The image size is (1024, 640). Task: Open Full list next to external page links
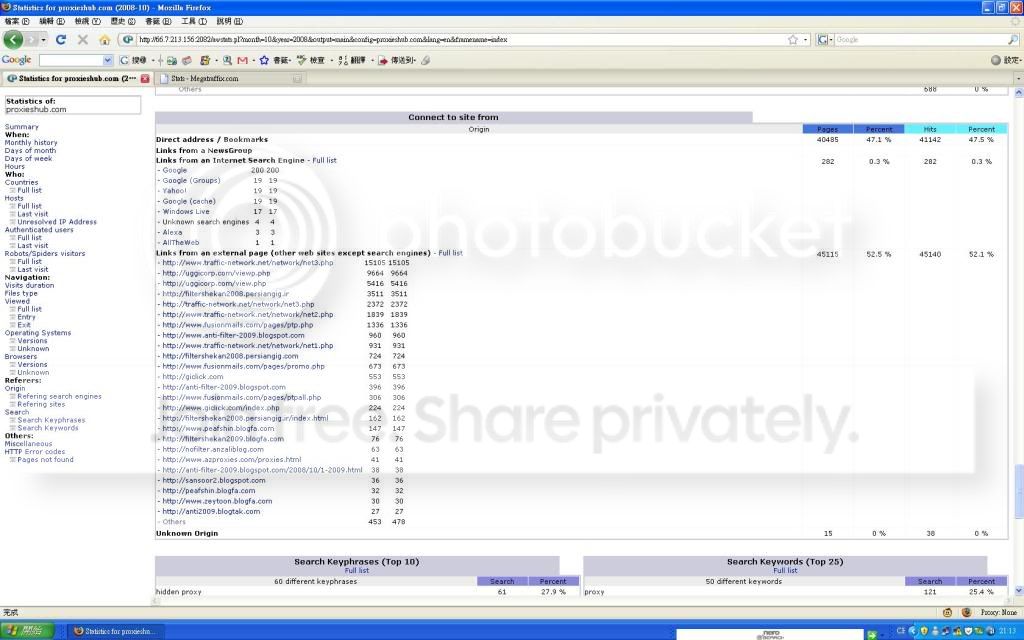pyautogui.click(x=450, y=253)
